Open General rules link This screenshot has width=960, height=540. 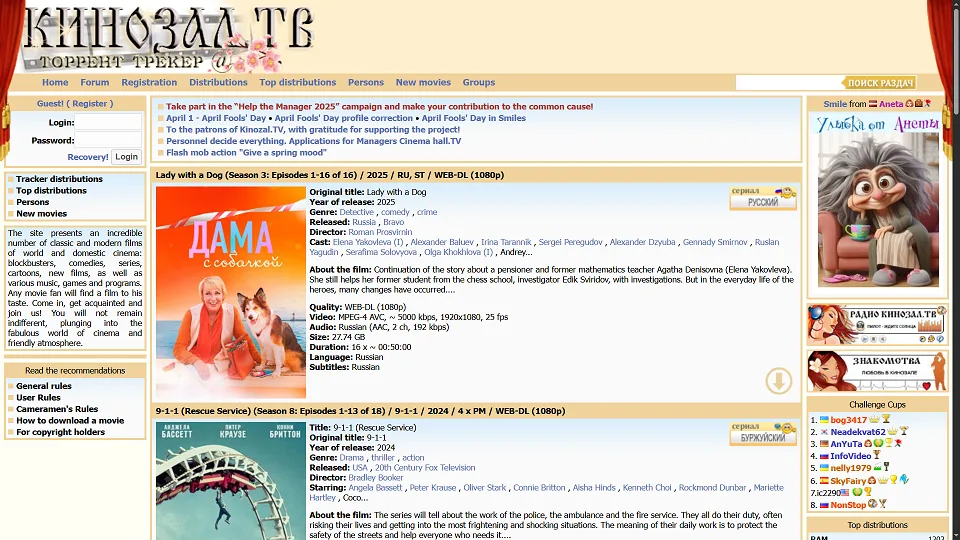(x=43, y=386)
